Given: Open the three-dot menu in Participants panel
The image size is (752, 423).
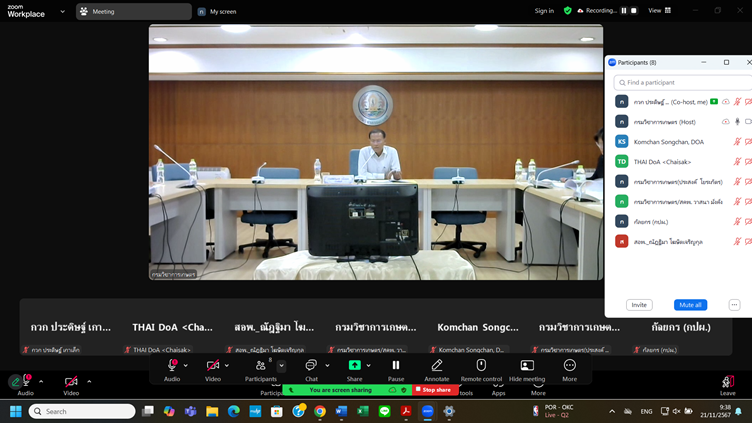Looking at the screenshot, I should [x=734, y=305].
